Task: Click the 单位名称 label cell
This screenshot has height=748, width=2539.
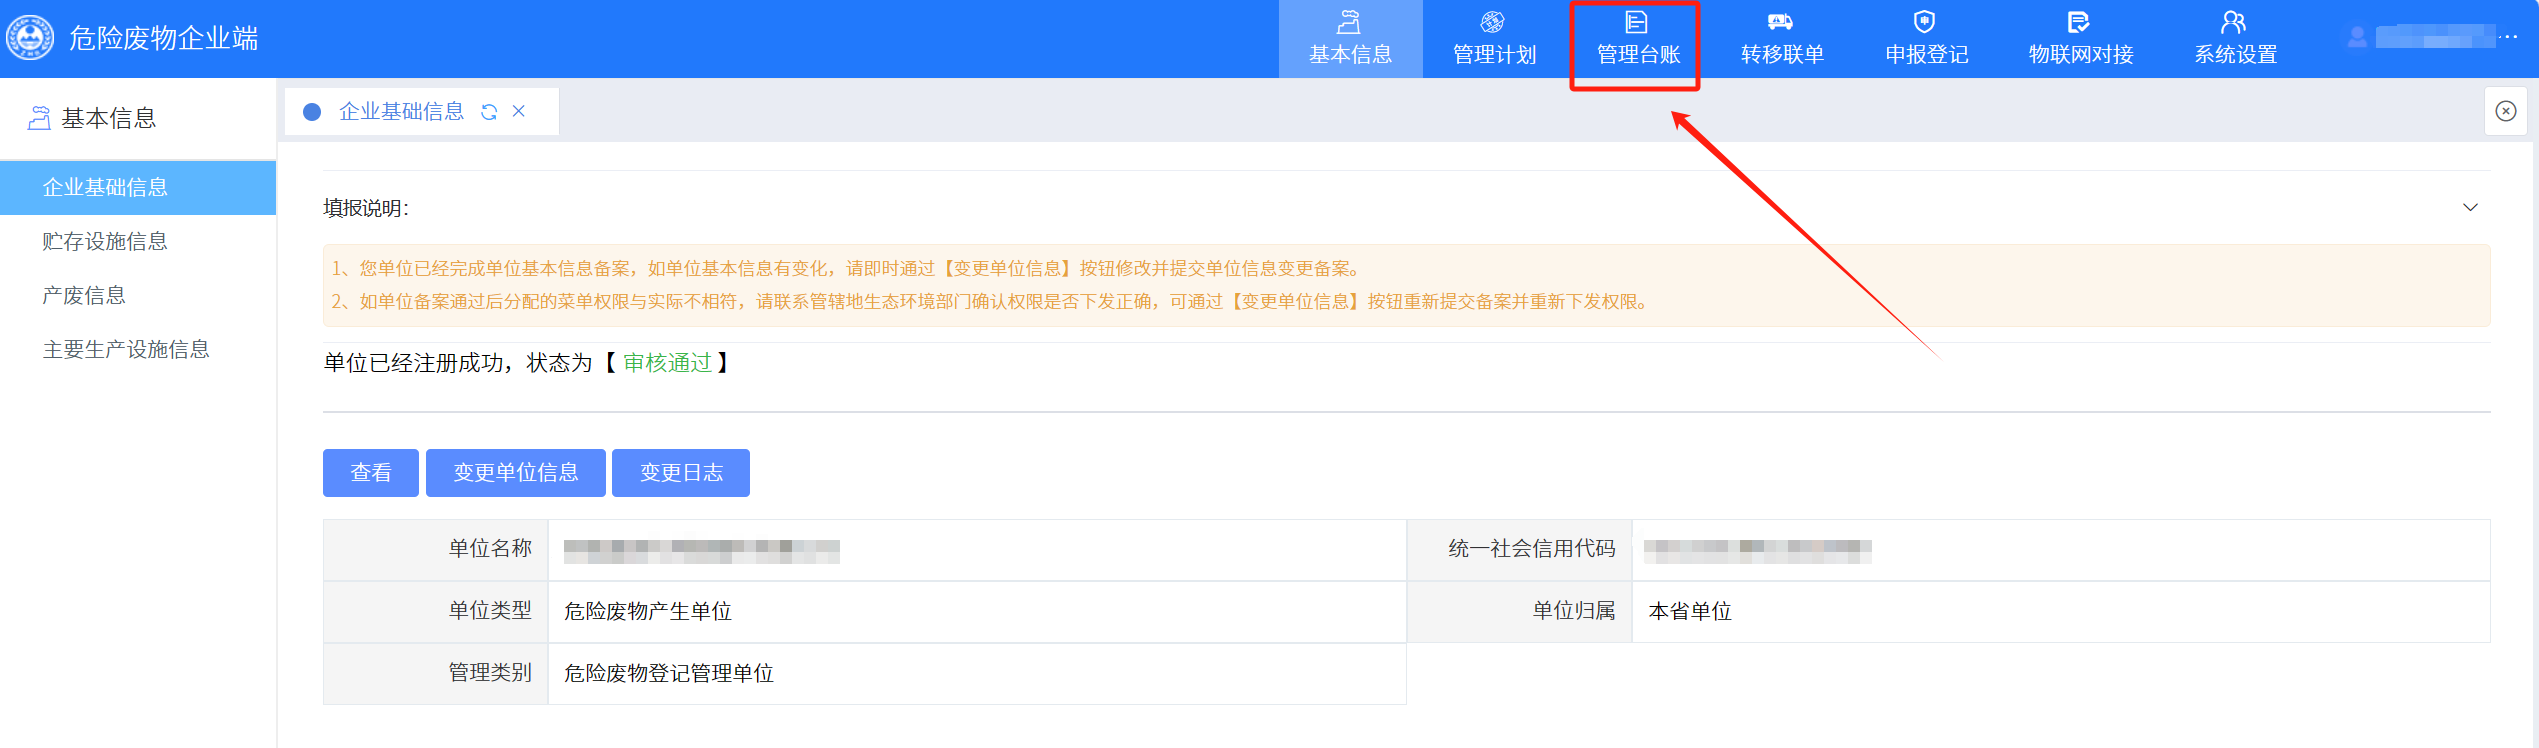Action: (x=436, y=549)
